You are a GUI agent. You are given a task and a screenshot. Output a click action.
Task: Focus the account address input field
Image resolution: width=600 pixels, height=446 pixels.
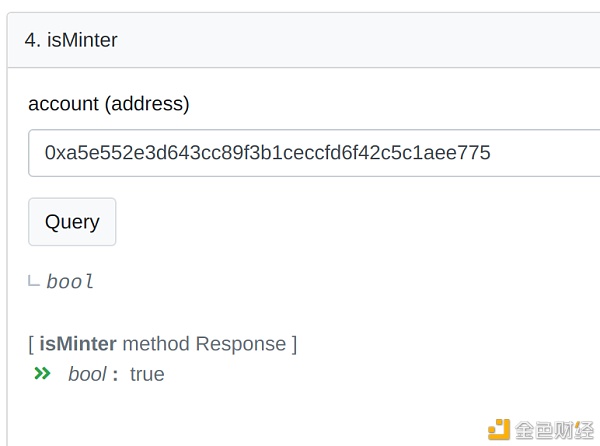point(314,153)
